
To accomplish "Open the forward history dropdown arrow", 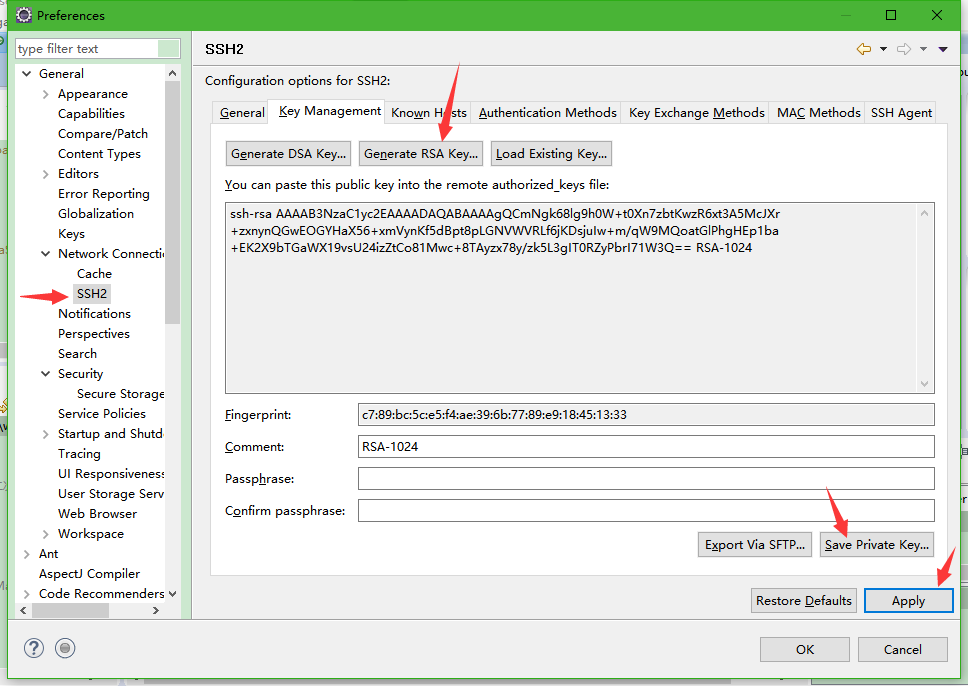I will (x=924, y=49).
